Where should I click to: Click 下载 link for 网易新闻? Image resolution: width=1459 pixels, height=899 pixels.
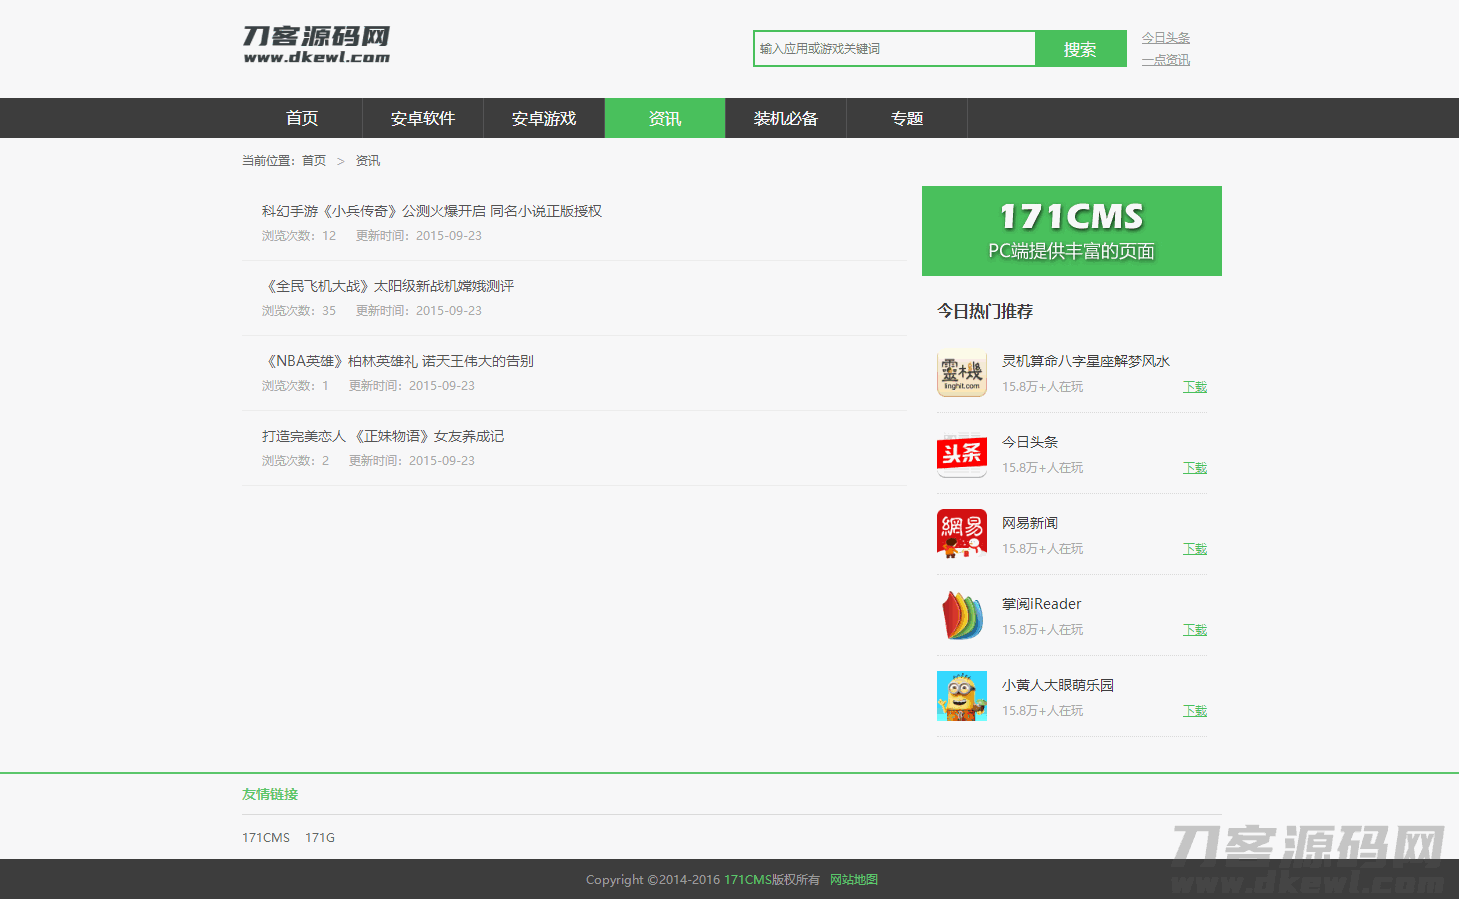click(1195, 549)
